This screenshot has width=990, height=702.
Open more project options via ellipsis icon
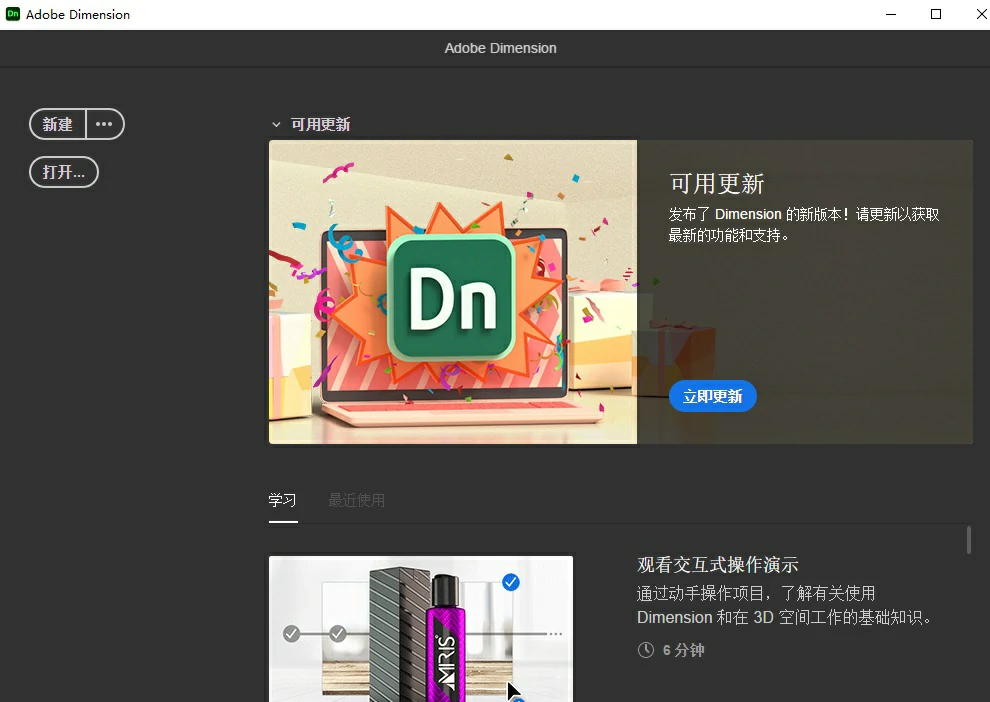104,124
